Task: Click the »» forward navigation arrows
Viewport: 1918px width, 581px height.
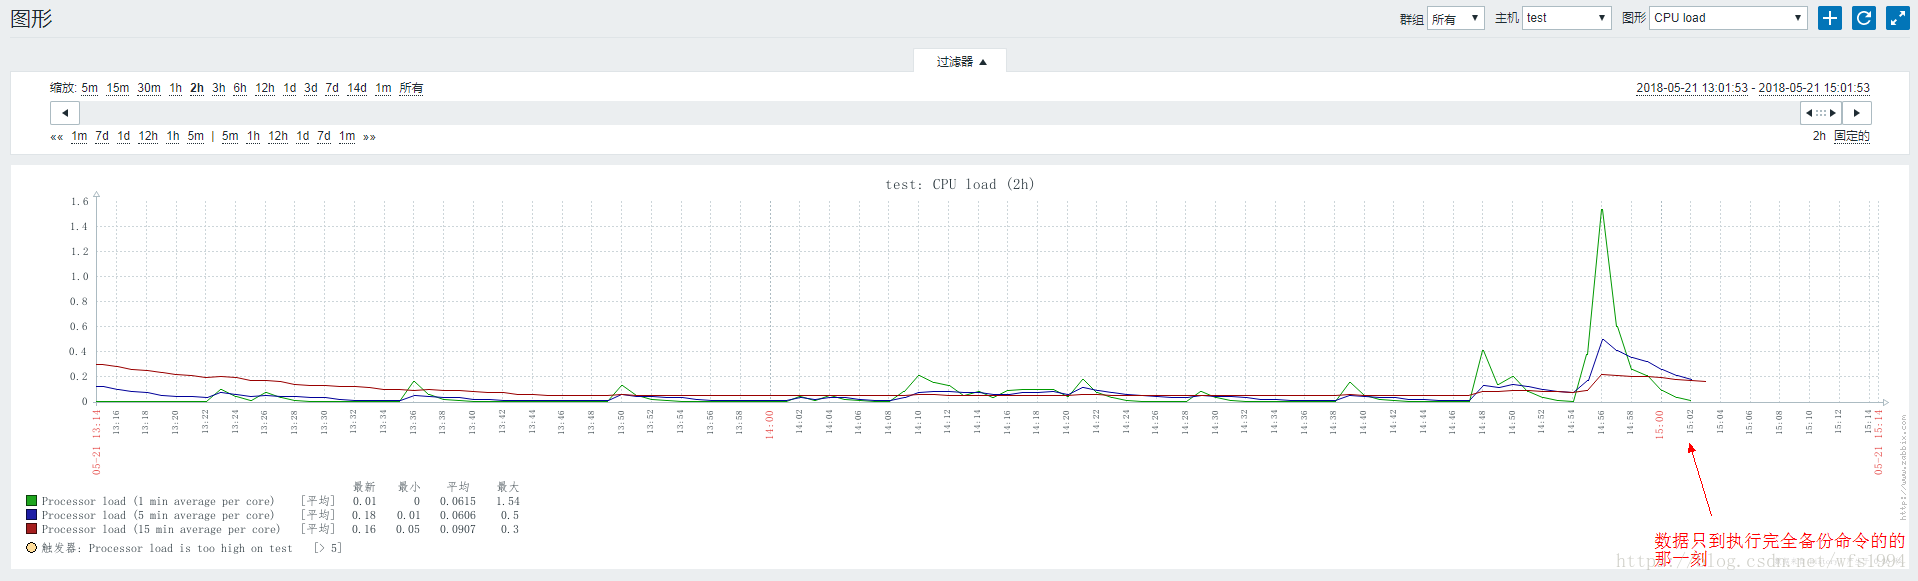Action: coord(369,137)
